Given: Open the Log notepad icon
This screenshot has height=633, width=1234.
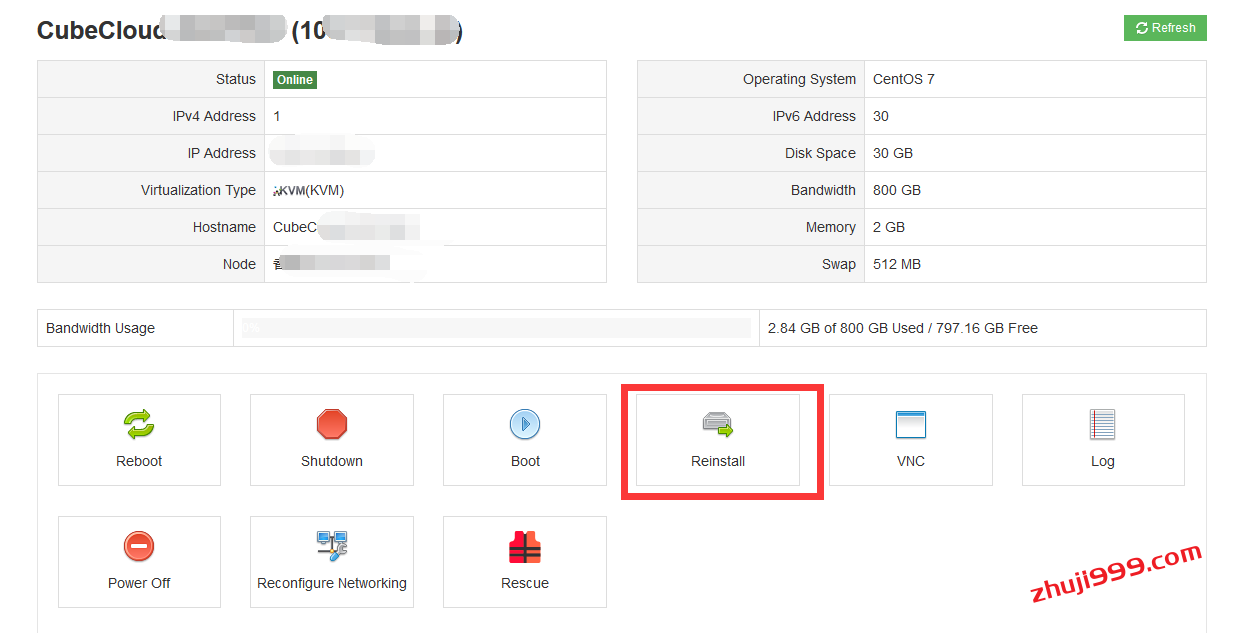Looking at the screenshot, I should tap(1102, 425).
